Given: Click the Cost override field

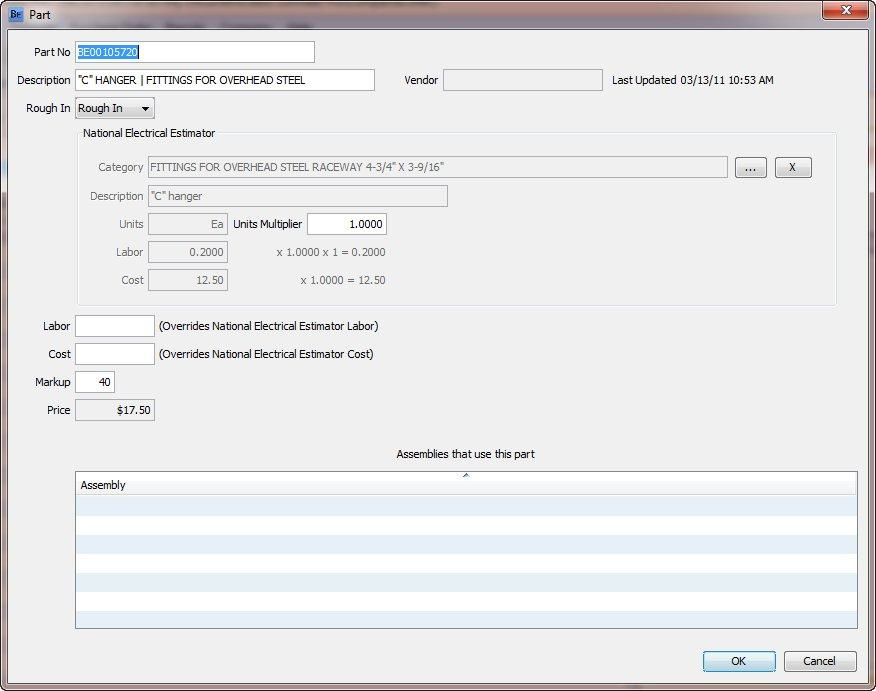Looking at the screenshot, I should tap(113, 354).
